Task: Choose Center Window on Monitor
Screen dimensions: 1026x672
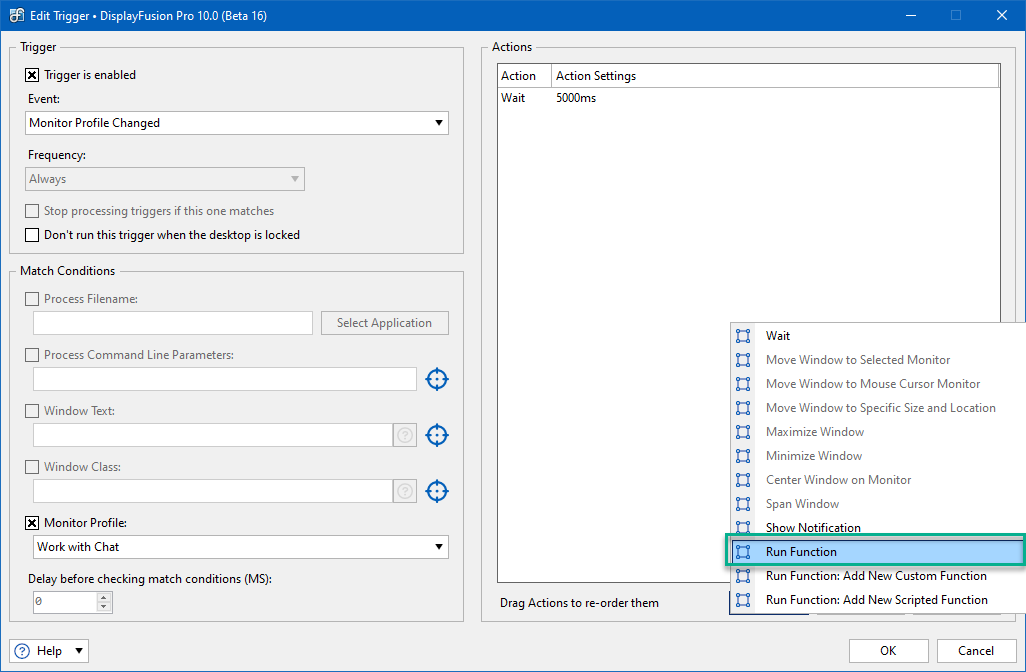Action: [x=877, y=480]
